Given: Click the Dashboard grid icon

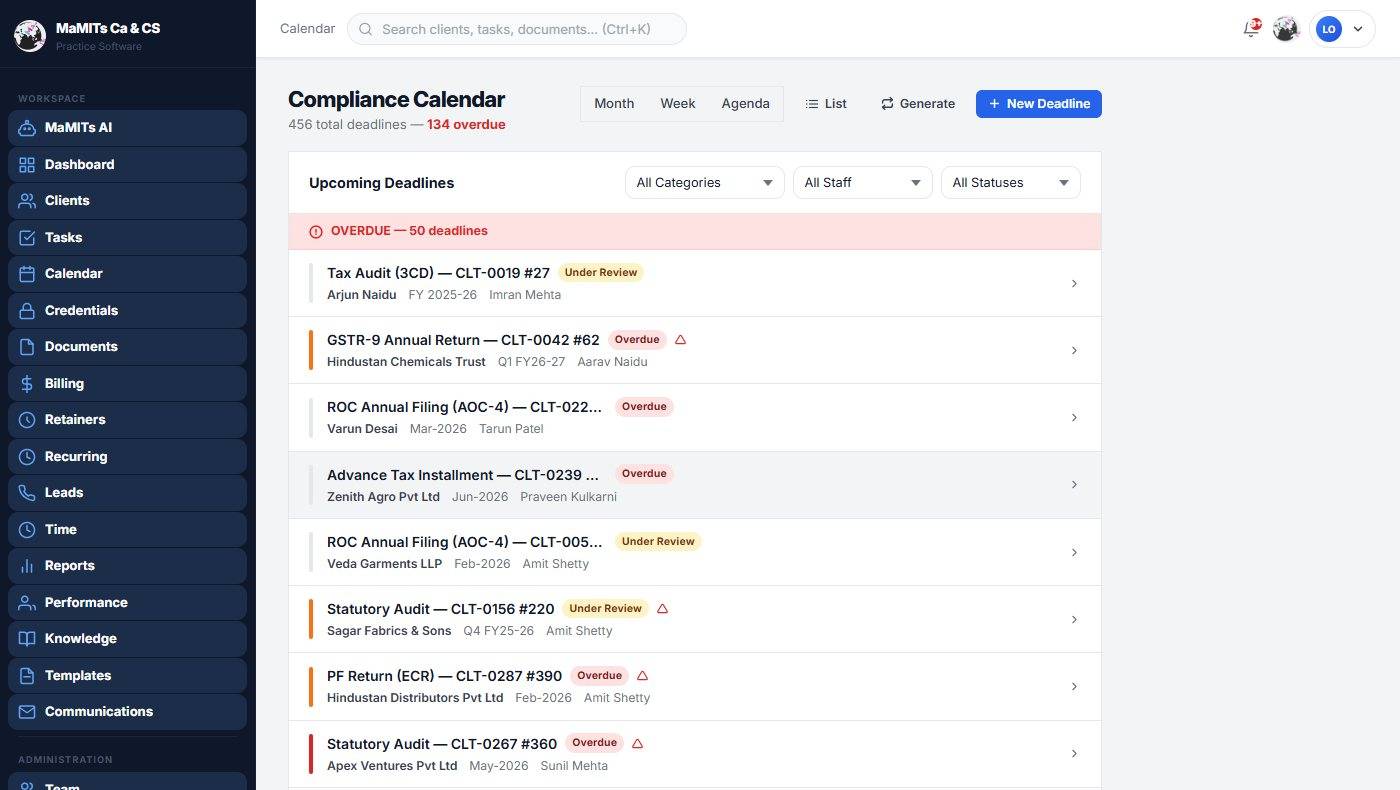Looking at the screenshot, I should tap(27, 164).
